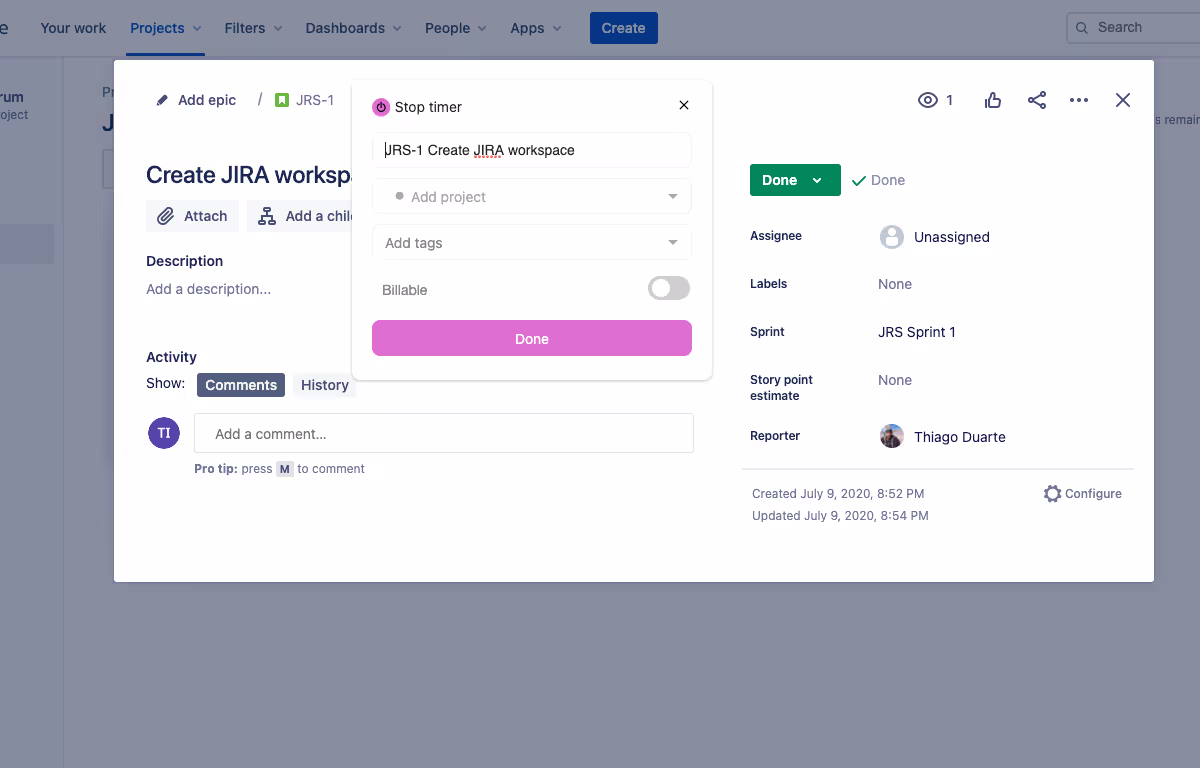Viewport: 1200px width, 768px height.
Task: Click the Unassigned avatar icon
Action: [x=892, y=237]
